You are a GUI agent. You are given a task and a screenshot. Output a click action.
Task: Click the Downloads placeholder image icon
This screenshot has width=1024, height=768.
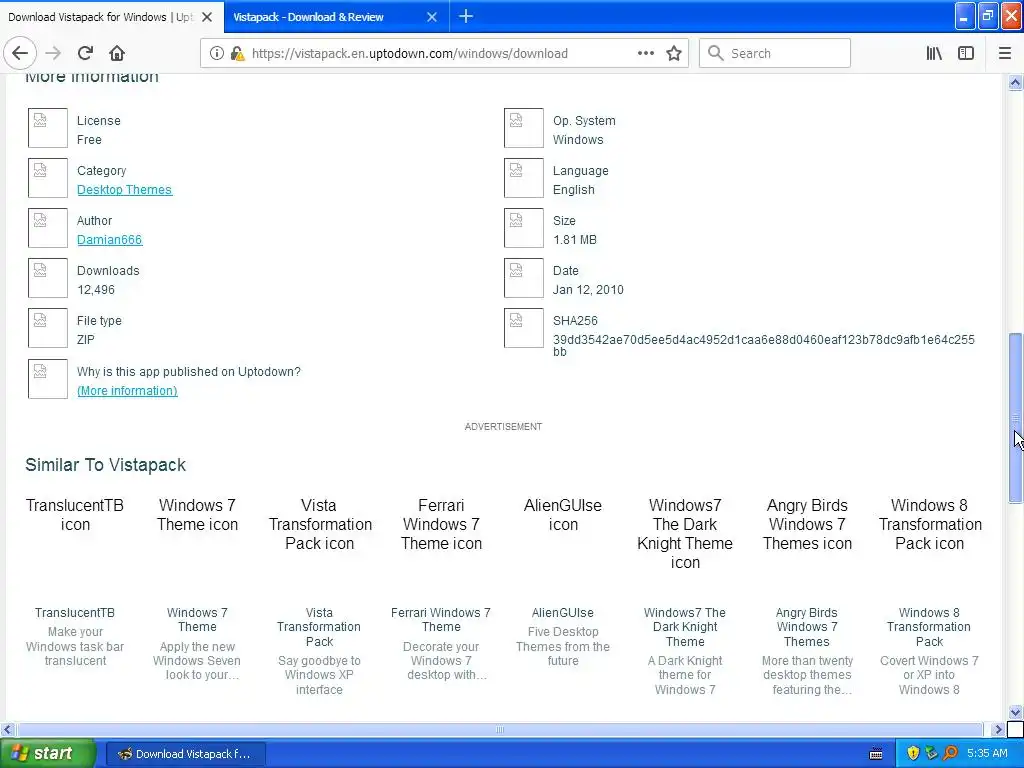pos(48,278)
